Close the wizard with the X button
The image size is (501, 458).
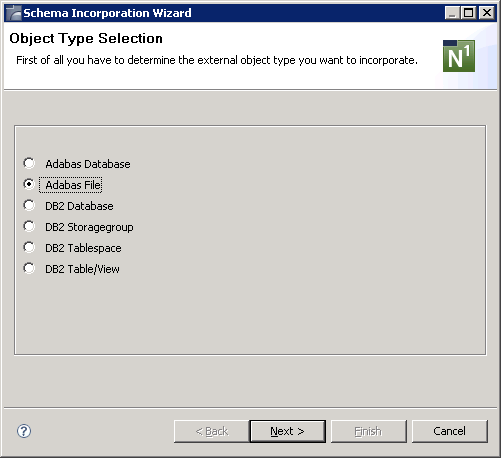coord(487,13)
